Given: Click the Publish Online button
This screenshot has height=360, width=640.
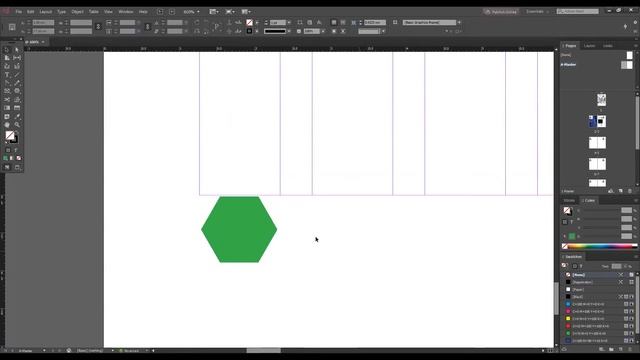Looking at the screenshot, I should tap(501, 12).
